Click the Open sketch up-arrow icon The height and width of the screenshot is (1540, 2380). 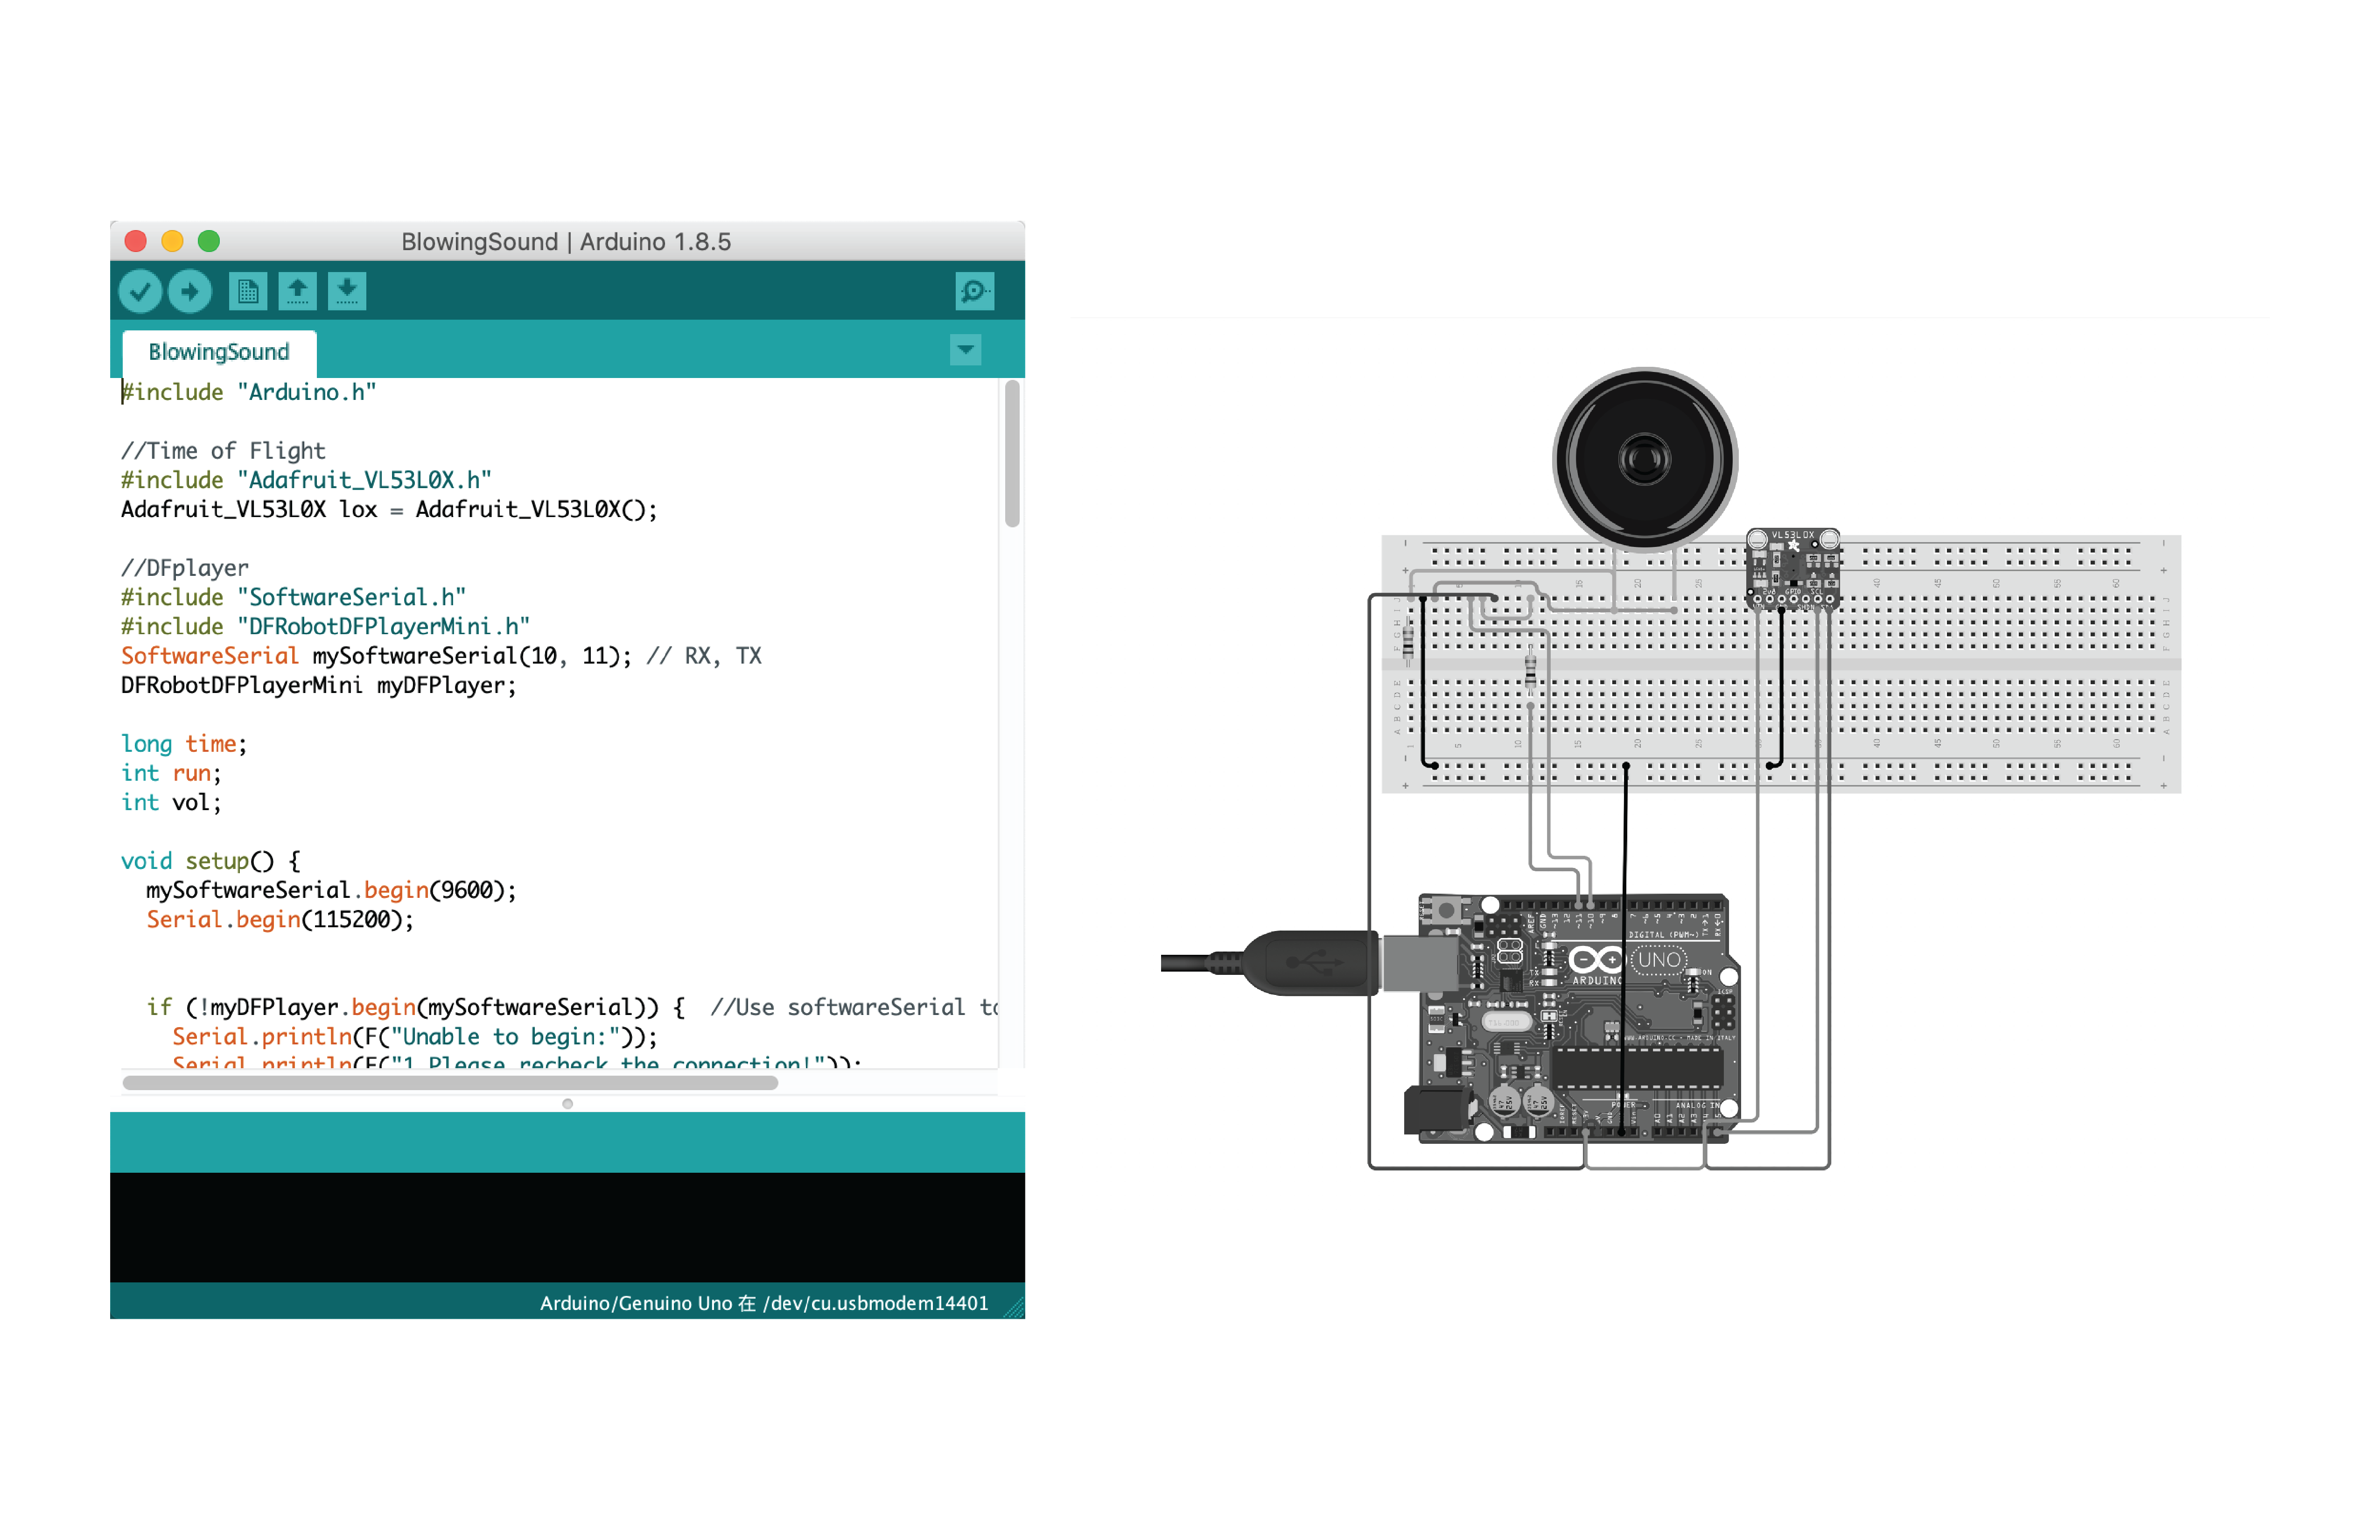pos(297,291)
